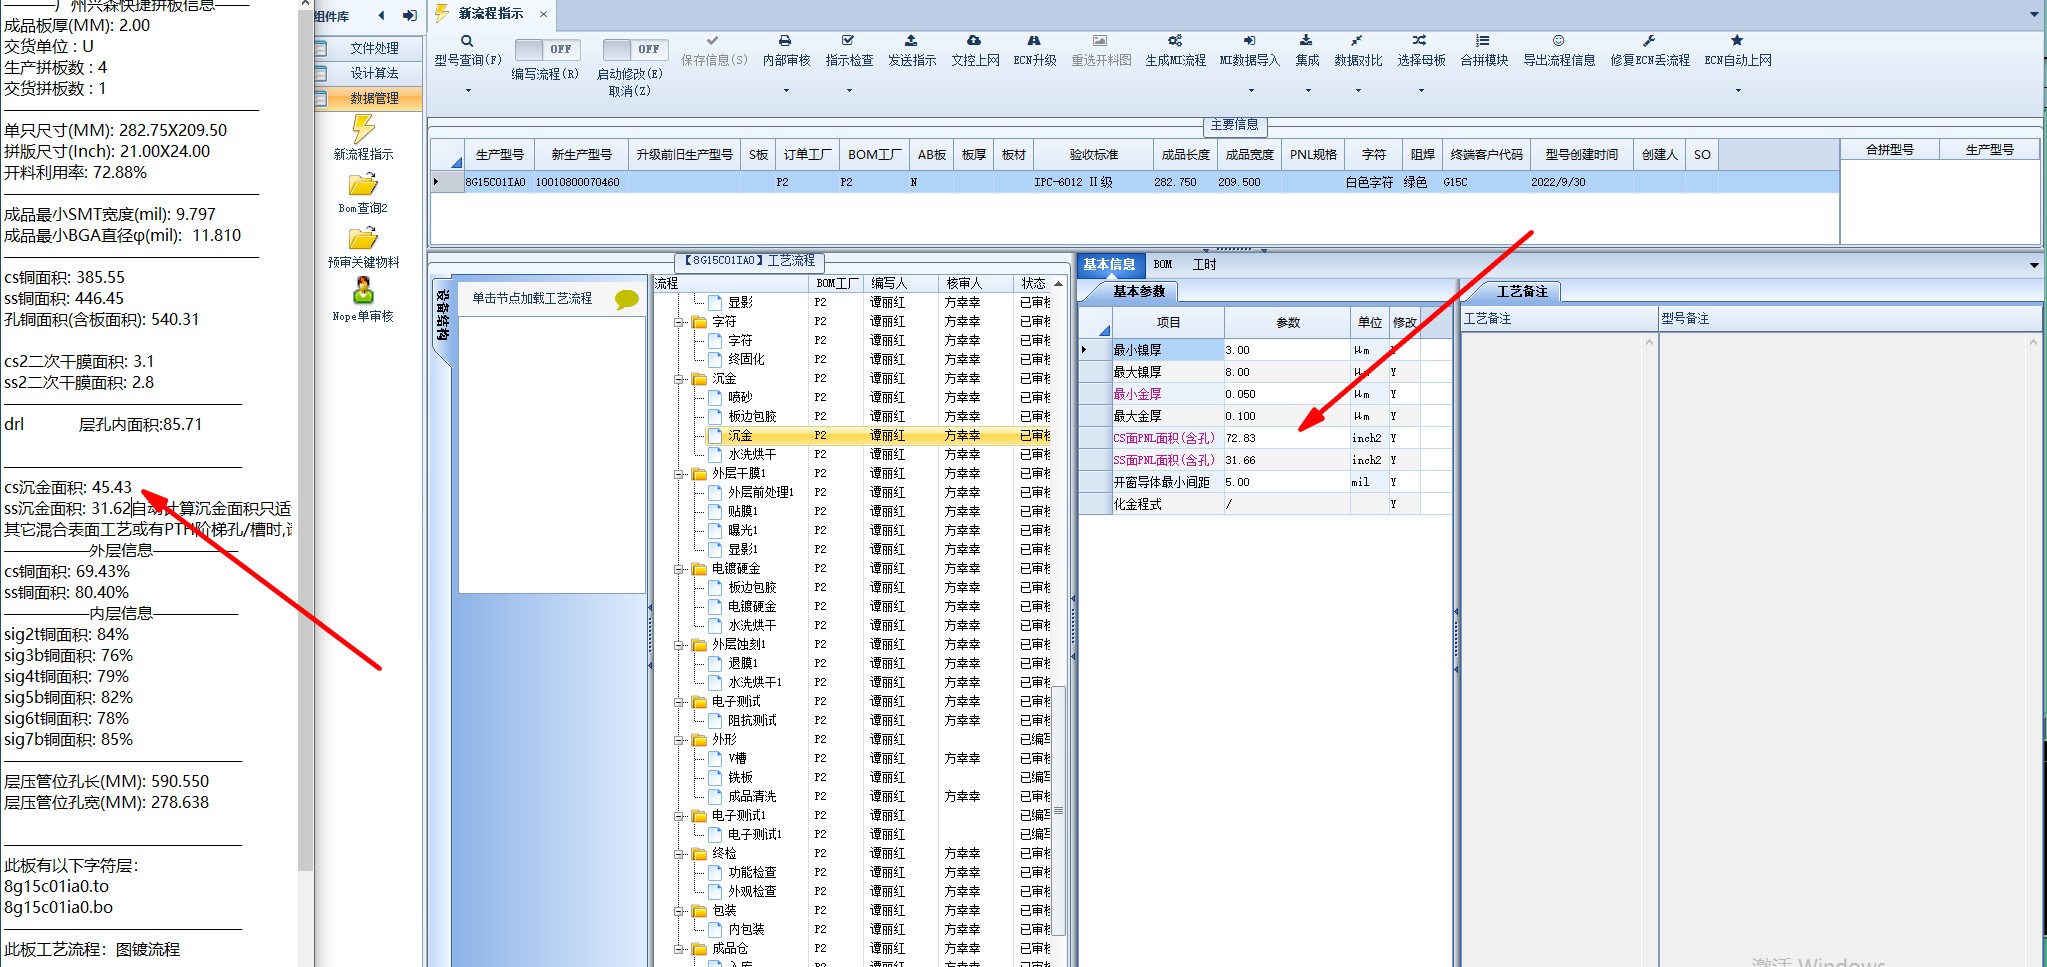
Task: Open 设计算法 section in sidebar
Action: [x=368, y=73]
